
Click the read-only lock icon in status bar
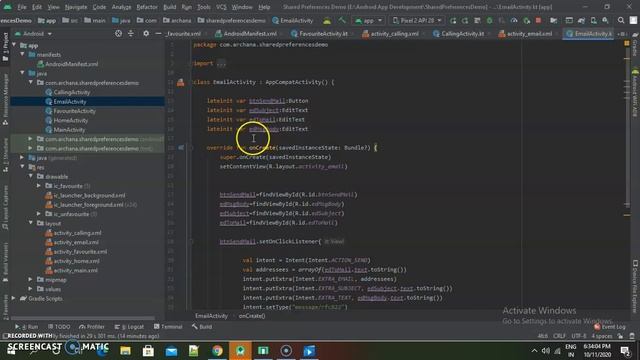620,336
